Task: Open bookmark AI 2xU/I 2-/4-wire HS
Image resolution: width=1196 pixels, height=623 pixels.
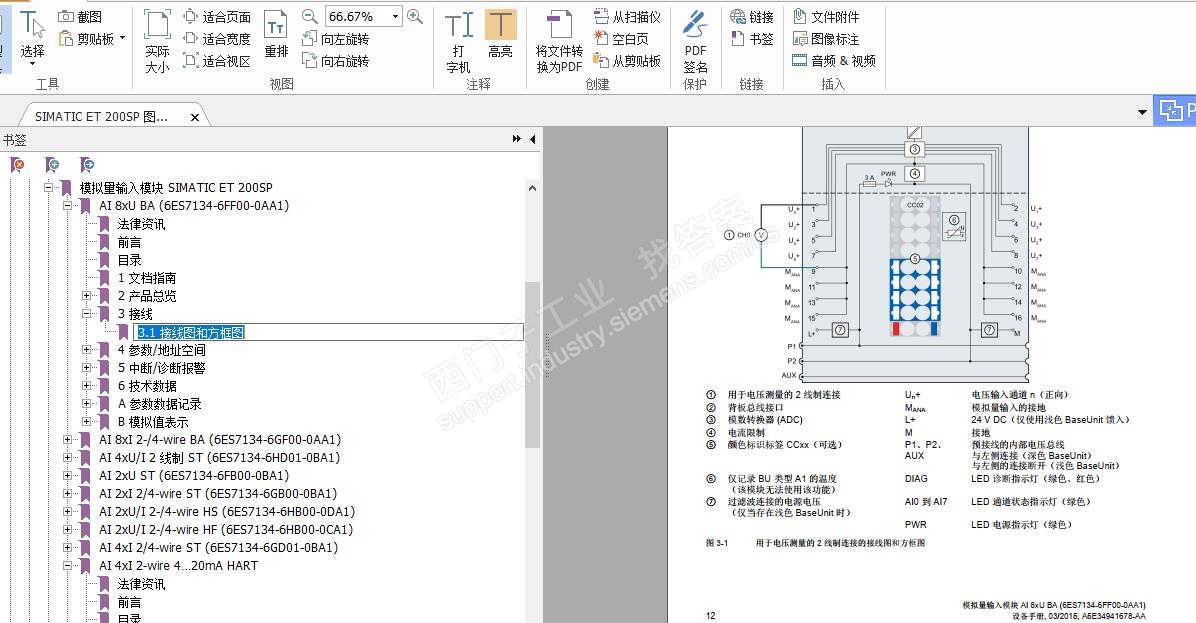Action: point(227,512)
